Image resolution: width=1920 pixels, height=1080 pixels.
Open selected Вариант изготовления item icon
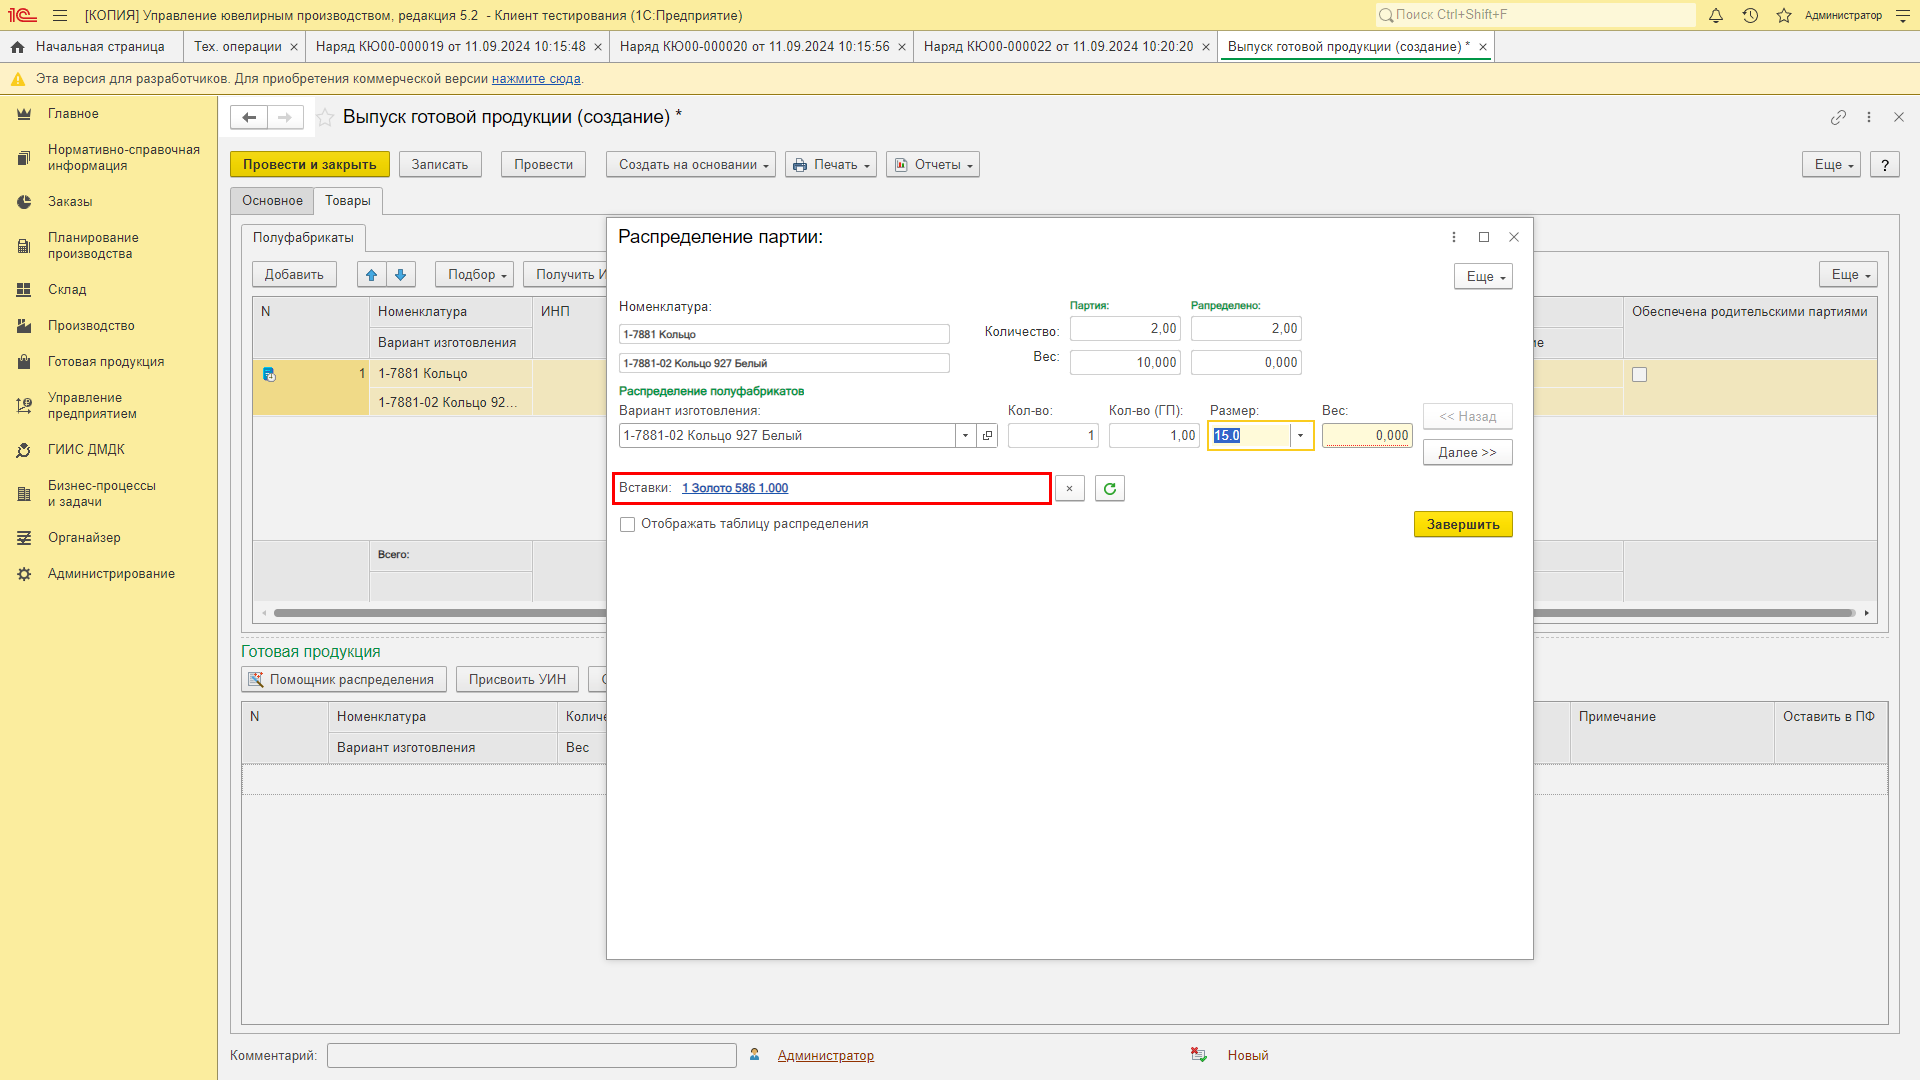pos(987,436)
